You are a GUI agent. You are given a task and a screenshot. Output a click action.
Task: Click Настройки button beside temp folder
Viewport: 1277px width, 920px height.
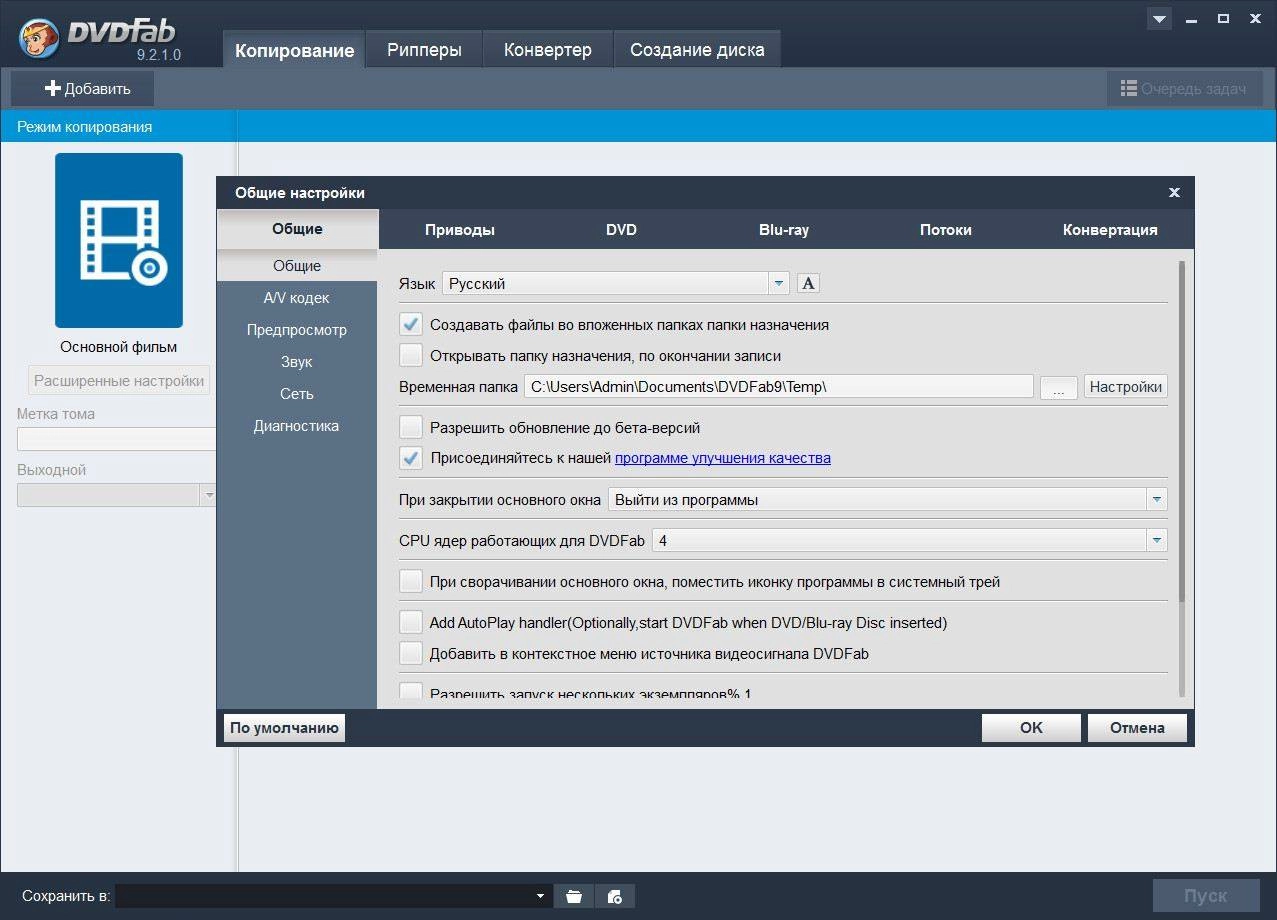point(1126,387)
